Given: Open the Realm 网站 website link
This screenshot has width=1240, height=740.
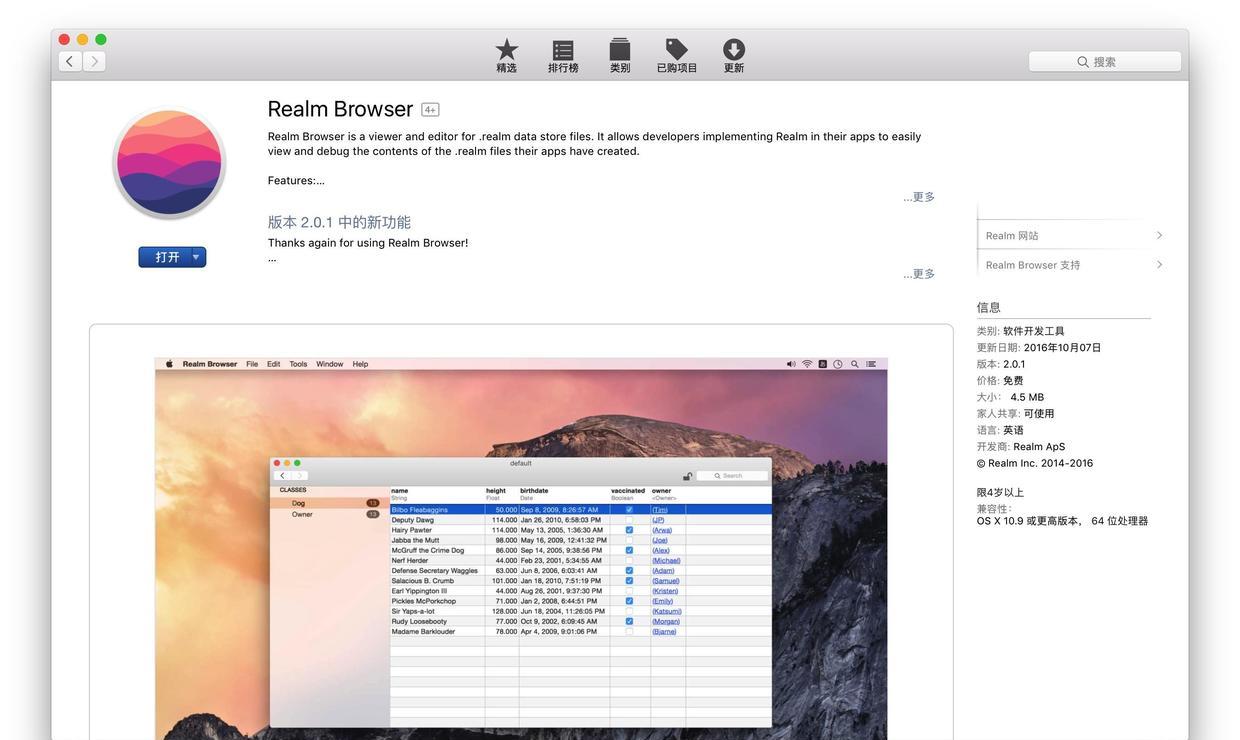Looking at the screenshot, I should pos(1012,236).
